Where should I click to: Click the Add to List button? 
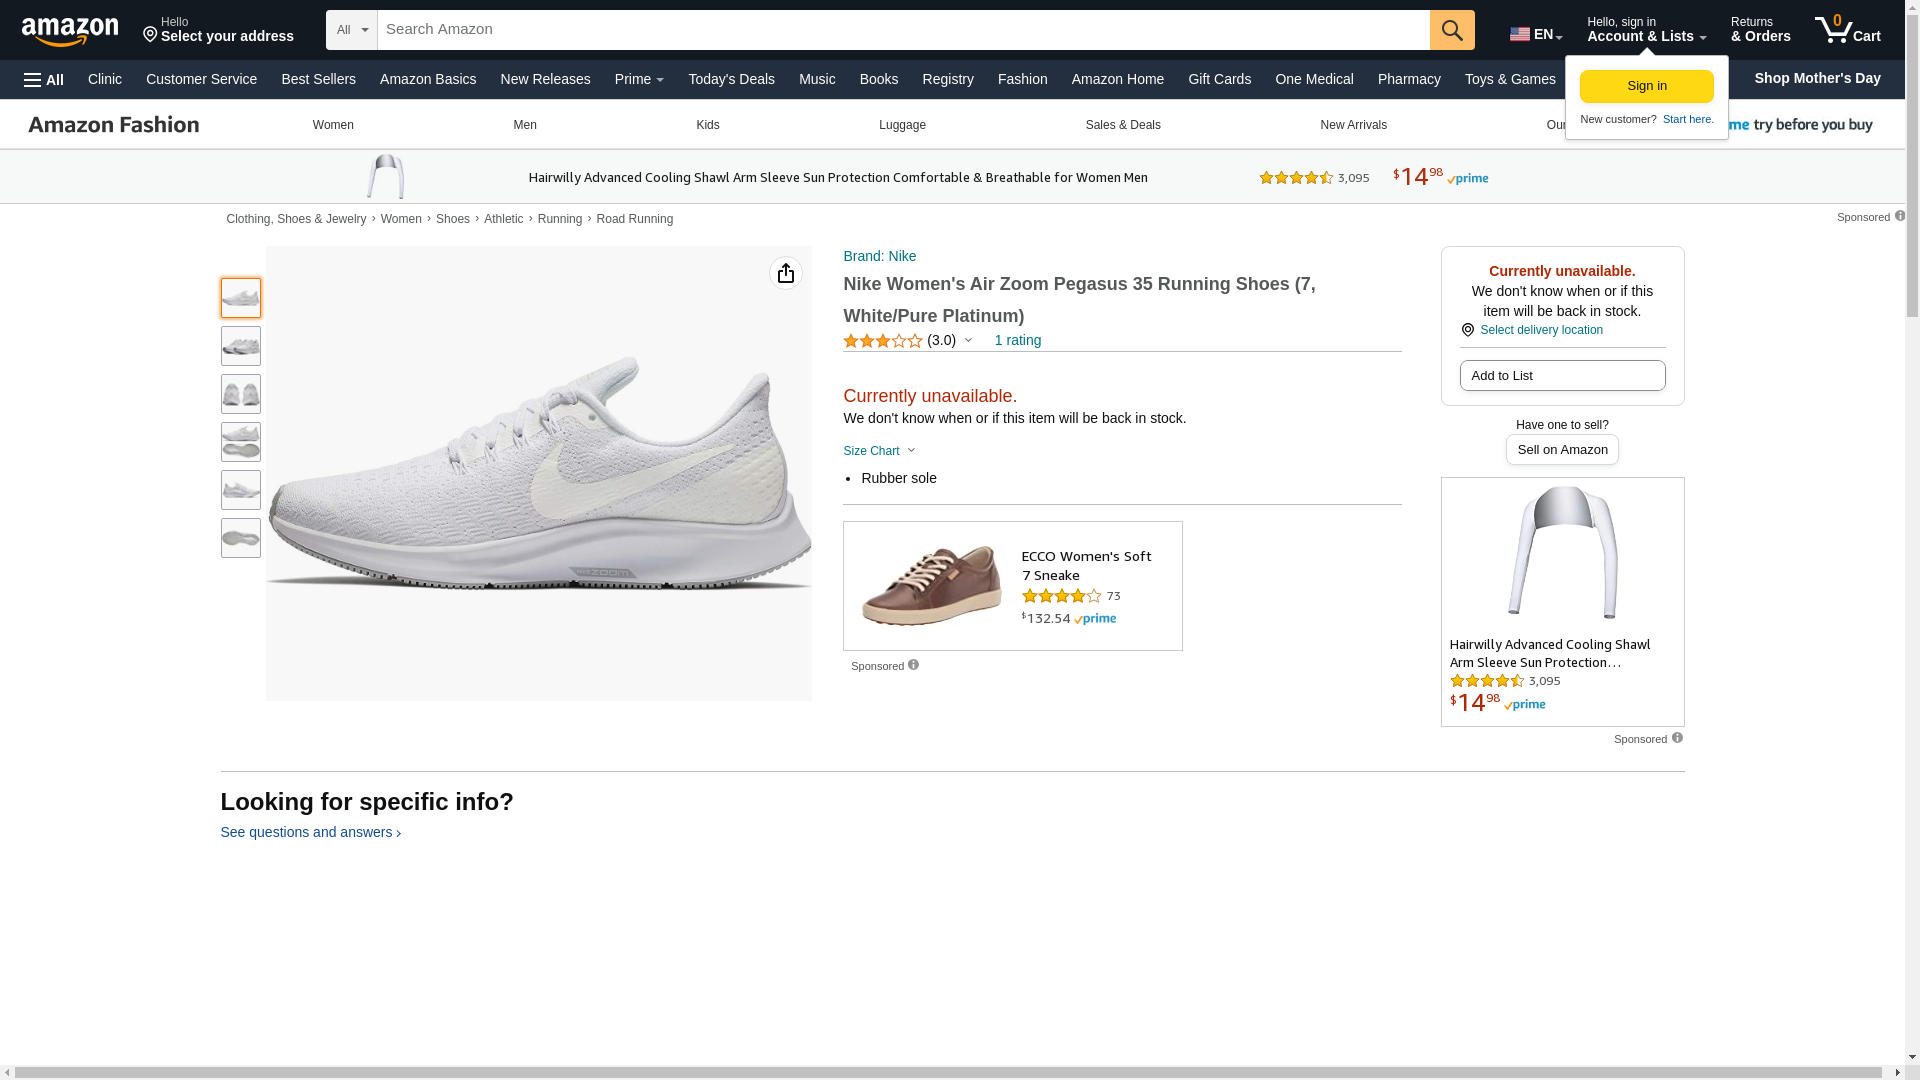click(x=1562, y=376)
